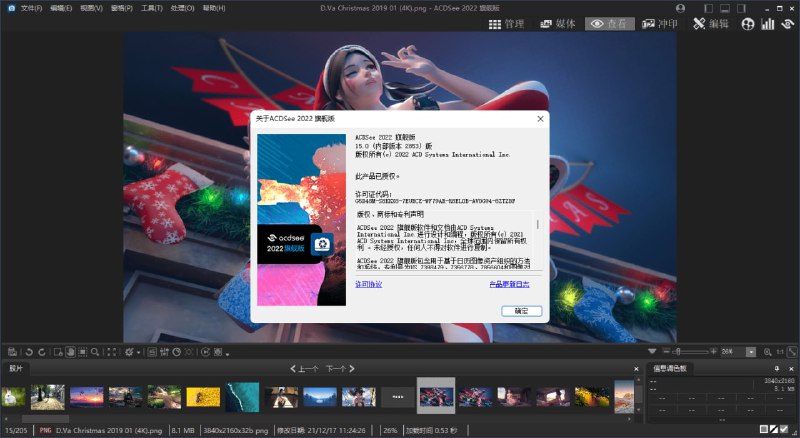Open the 帮助(H) menu
Screen dimensions: 800x438
pos(214,8)
